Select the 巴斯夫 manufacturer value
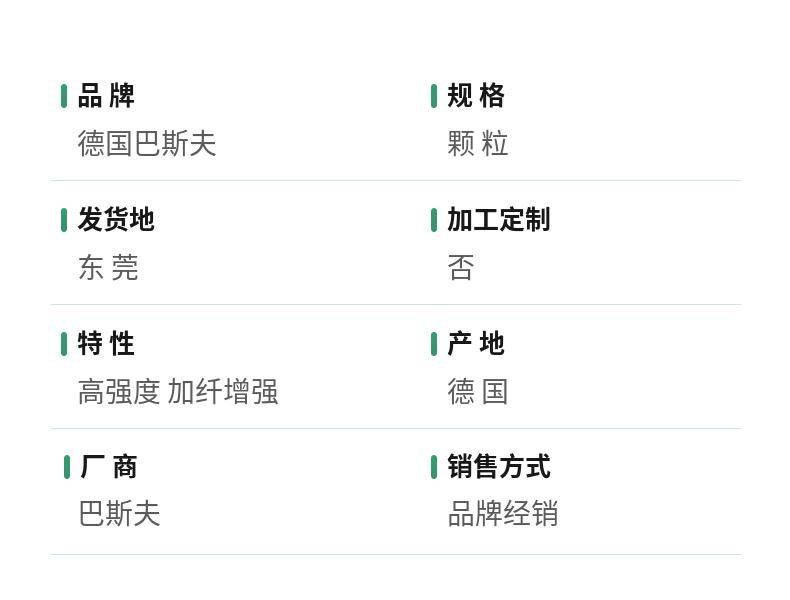 tap(119, 514)
